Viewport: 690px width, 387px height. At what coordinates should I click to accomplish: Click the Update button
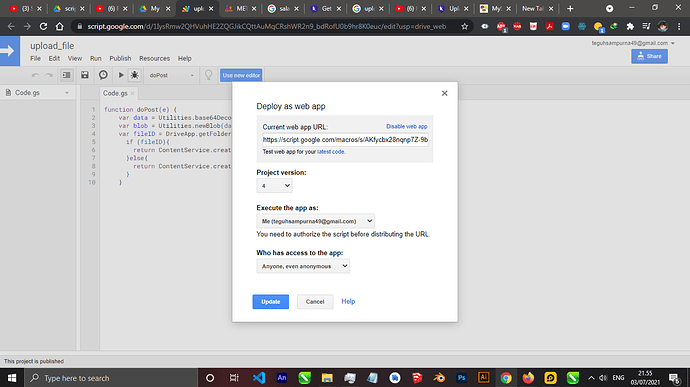point(271,302)
